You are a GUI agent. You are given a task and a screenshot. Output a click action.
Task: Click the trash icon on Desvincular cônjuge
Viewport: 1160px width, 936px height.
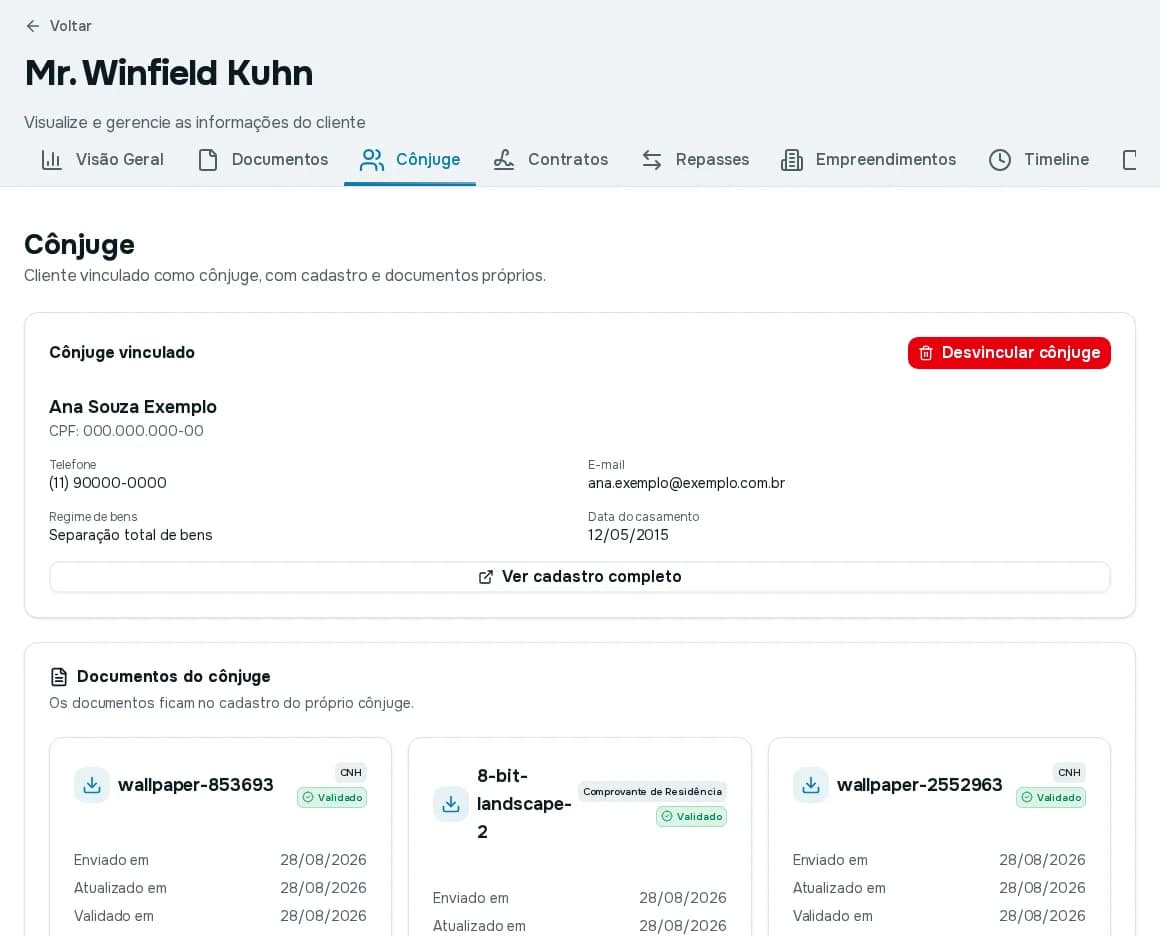(x=925, y=353)
